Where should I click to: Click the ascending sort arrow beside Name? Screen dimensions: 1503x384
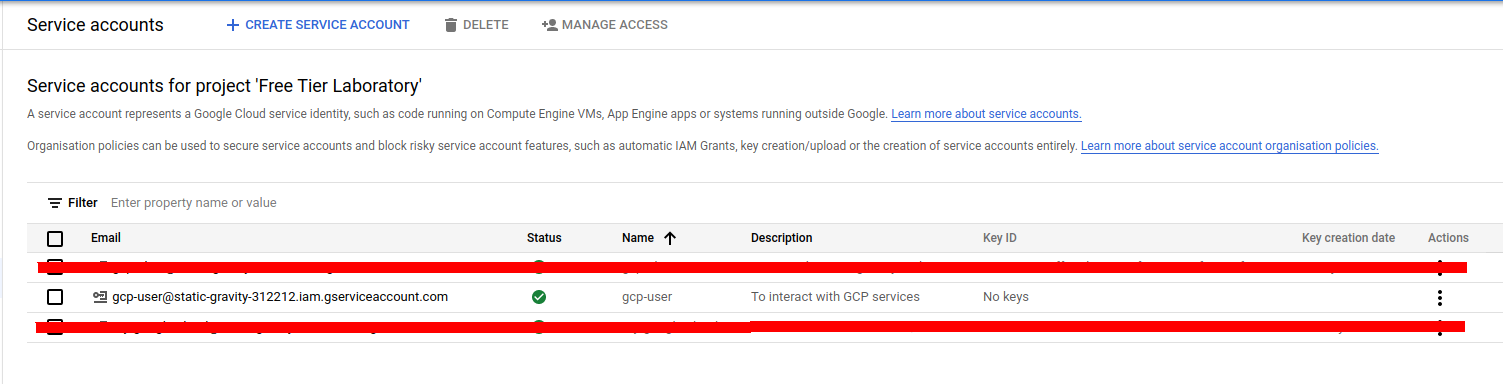click(670, 238)
